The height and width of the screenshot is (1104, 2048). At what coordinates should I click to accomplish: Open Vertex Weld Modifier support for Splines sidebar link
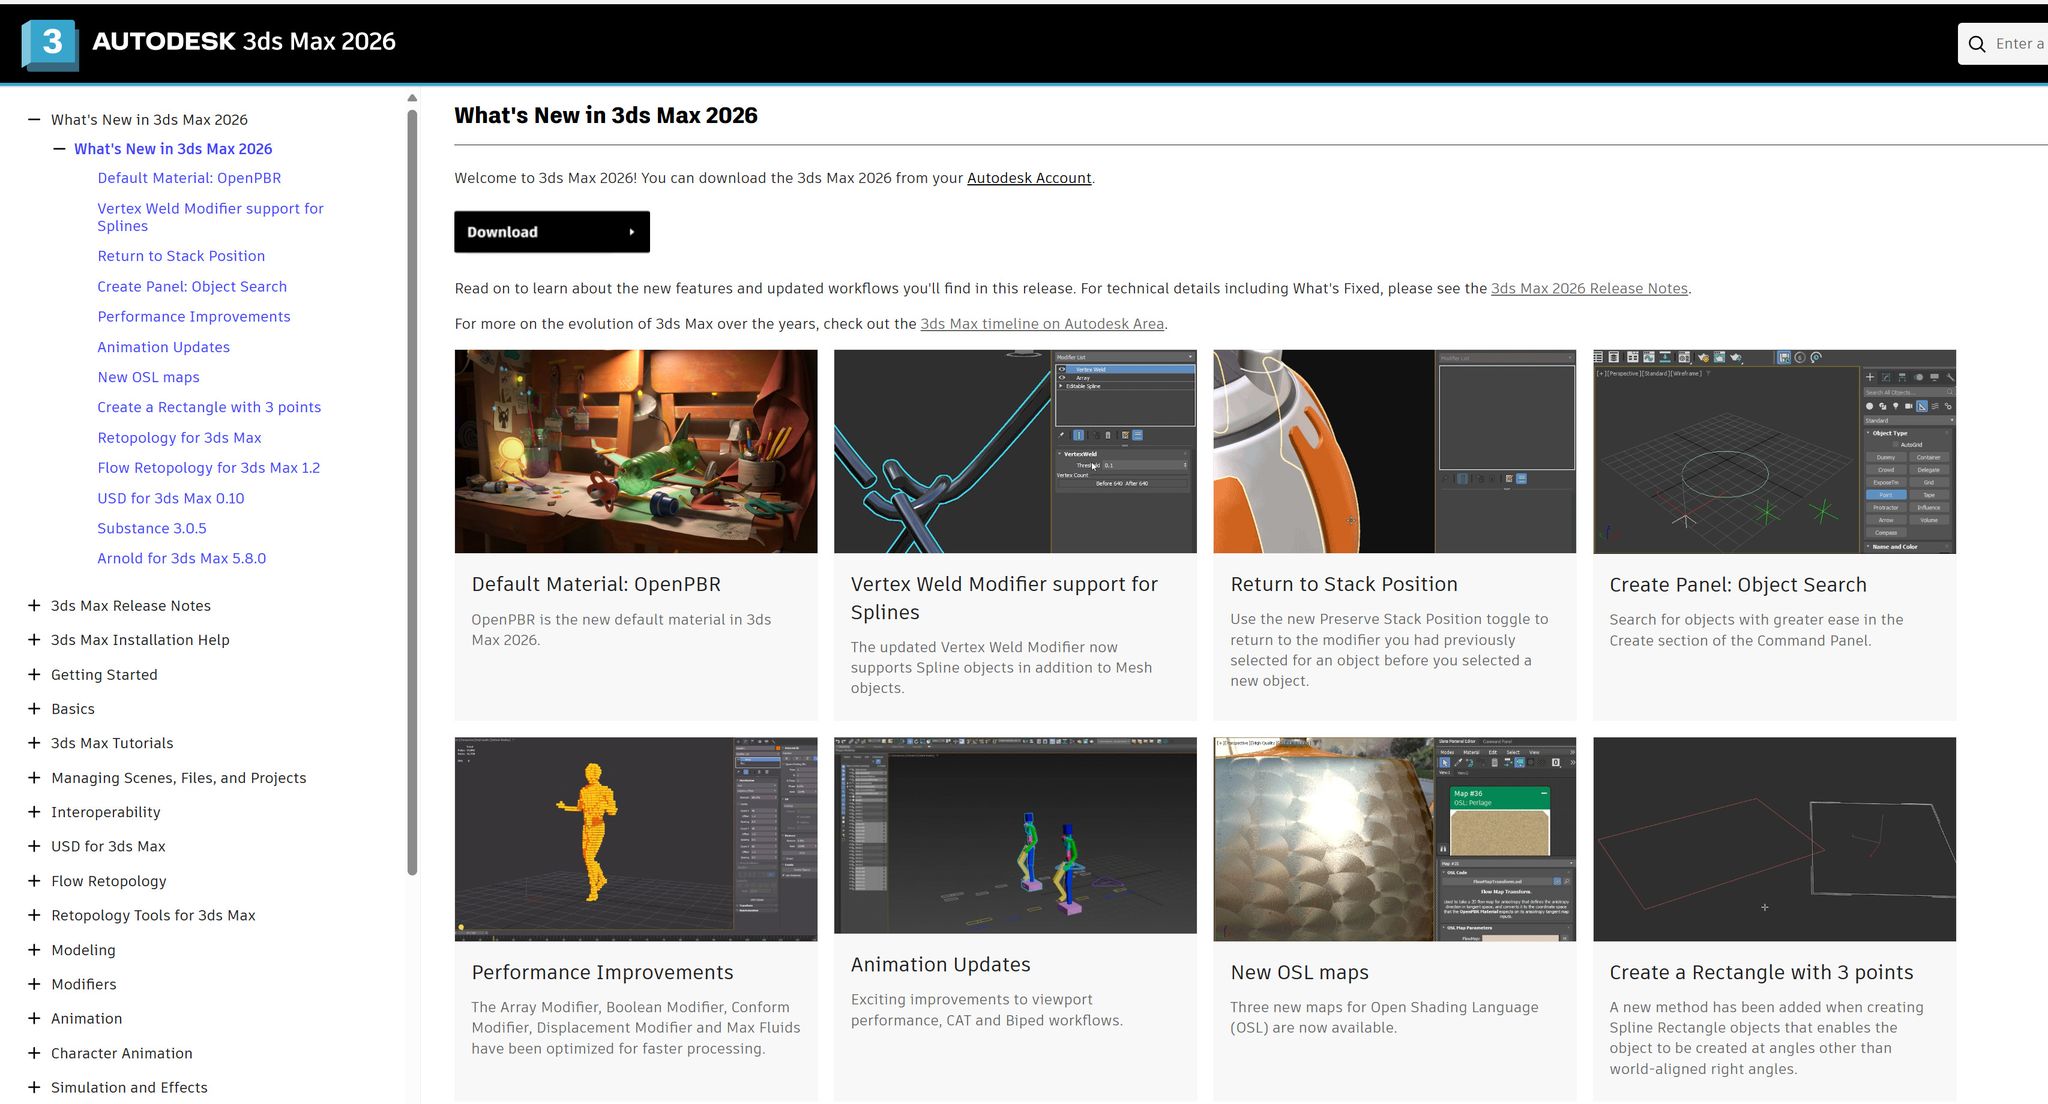coord(210,217)
